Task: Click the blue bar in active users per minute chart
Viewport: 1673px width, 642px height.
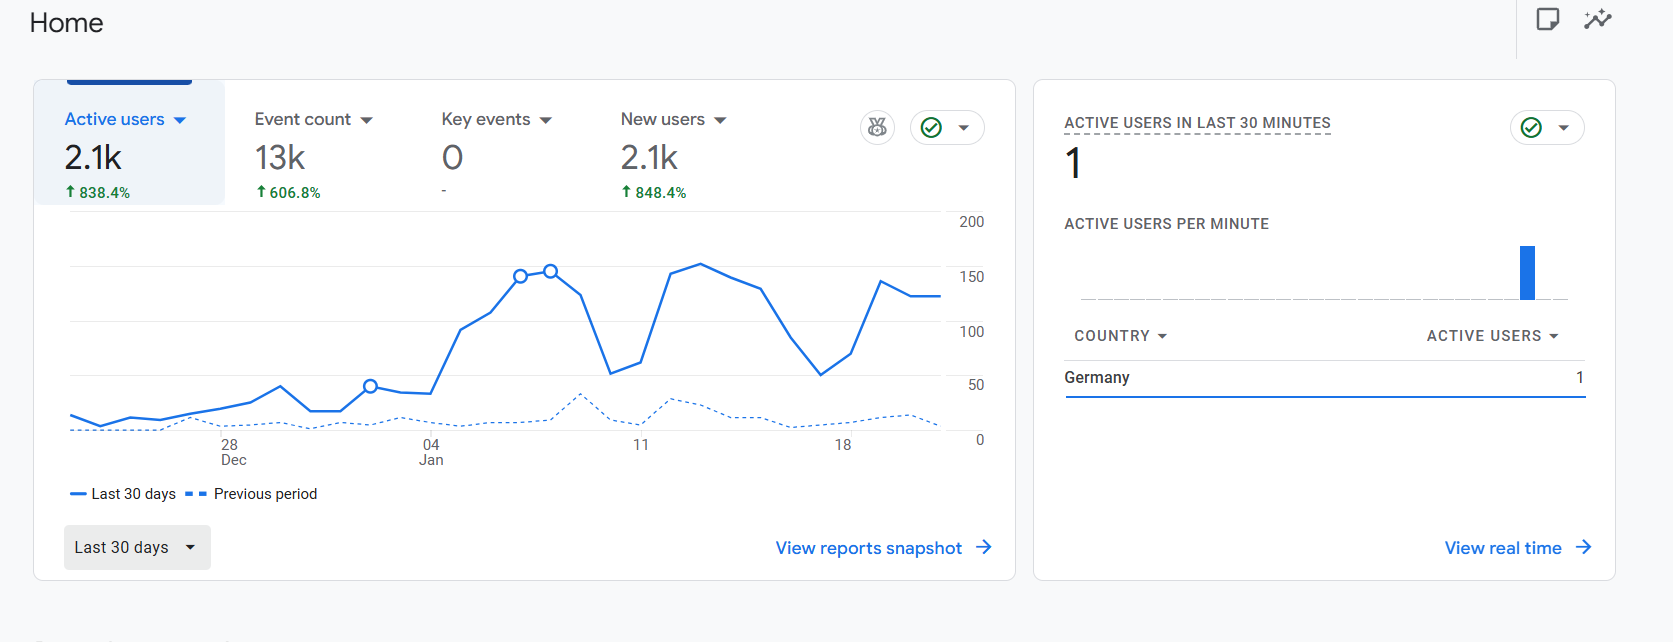Action: pyautogui.click(x=1527, y=273)
